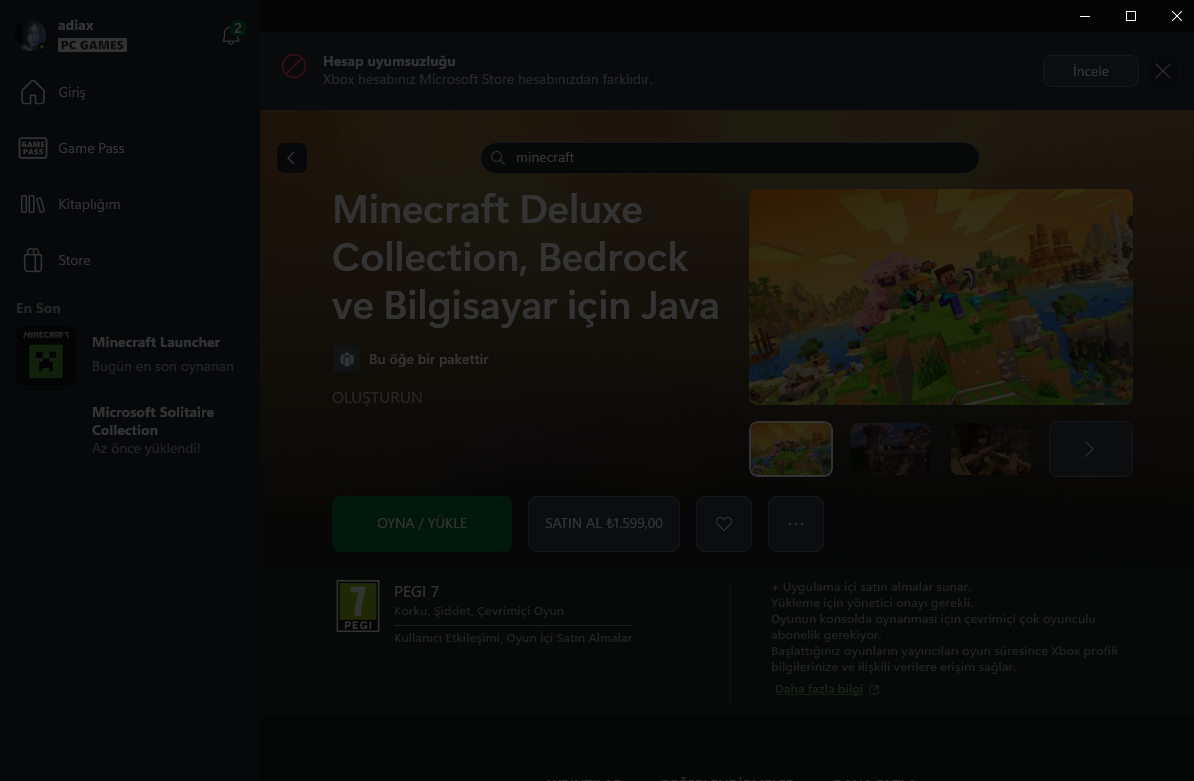1194x781 pixels.
Task: Go back with the left arrow button
Action: (x=292, y=158)
